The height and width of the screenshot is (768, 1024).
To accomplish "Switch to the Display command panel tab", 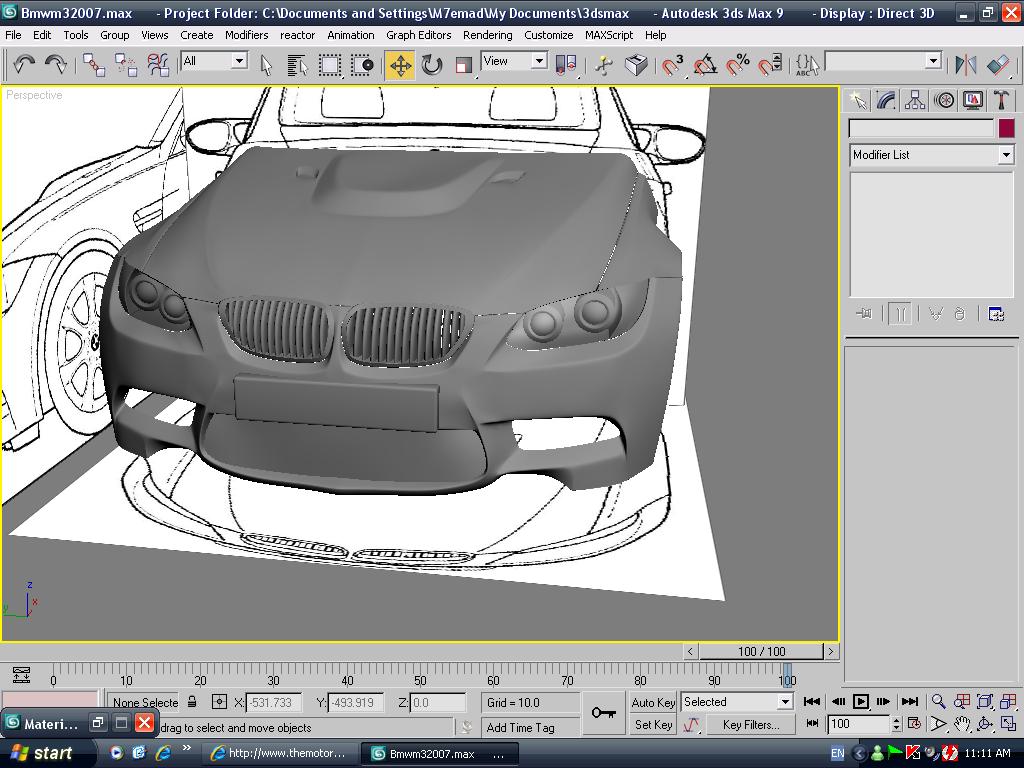I will point(972,100).
